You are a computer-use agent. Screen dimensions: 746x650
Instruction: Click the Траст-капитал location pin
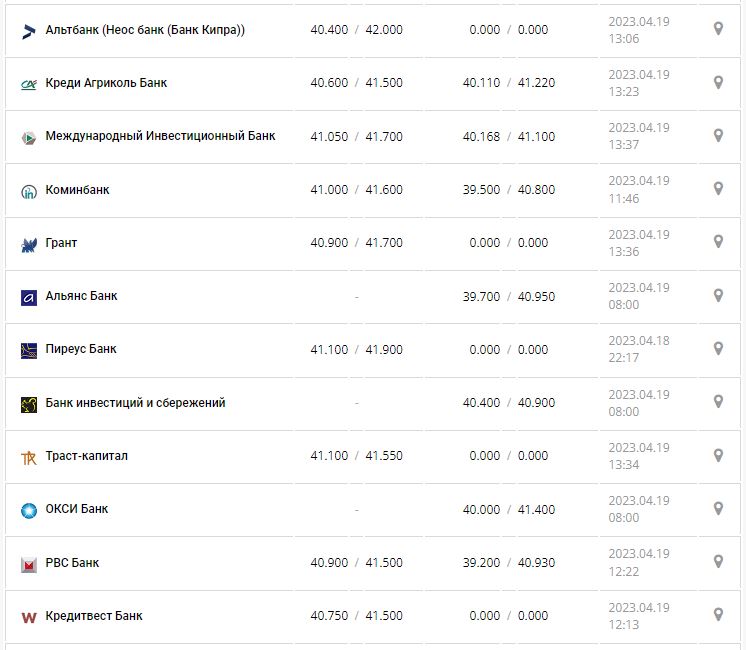pyautogui.click(x=718, y=456)
